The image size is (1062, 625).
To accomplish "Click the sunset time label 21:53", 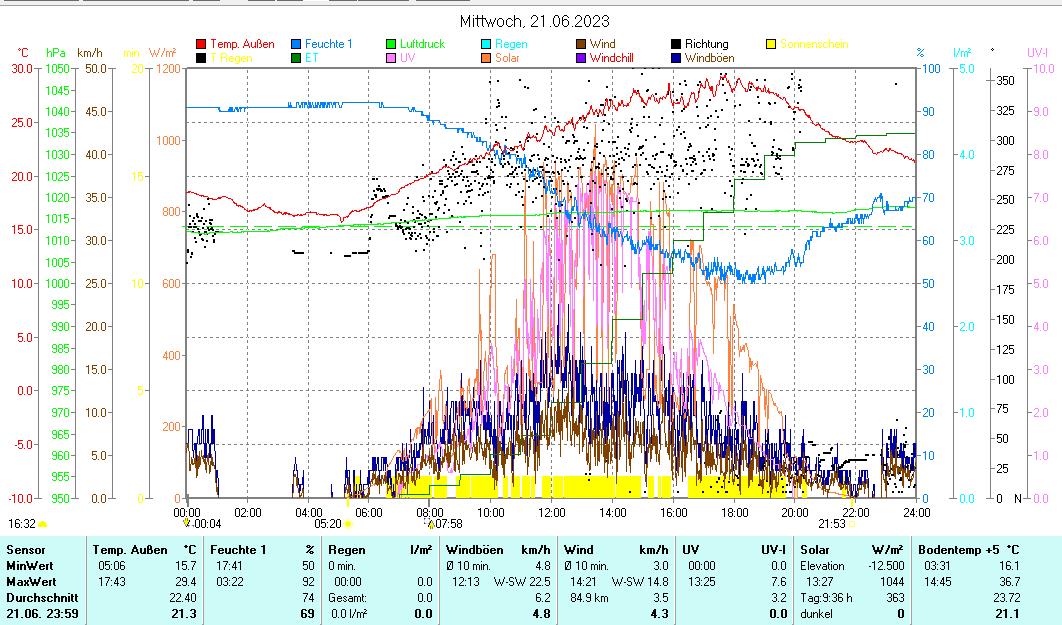I will click(x=831, y=523).
